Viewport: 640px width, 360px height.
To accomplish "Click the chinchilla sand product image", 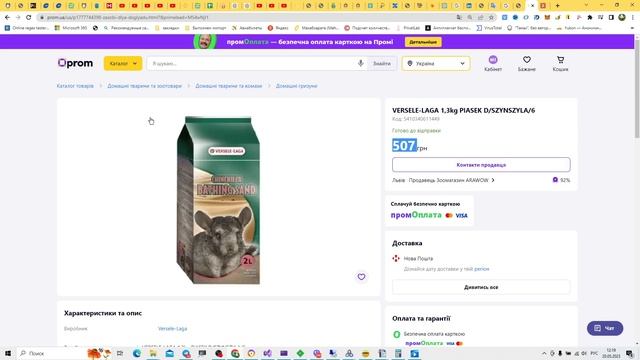I will point(218,200).
